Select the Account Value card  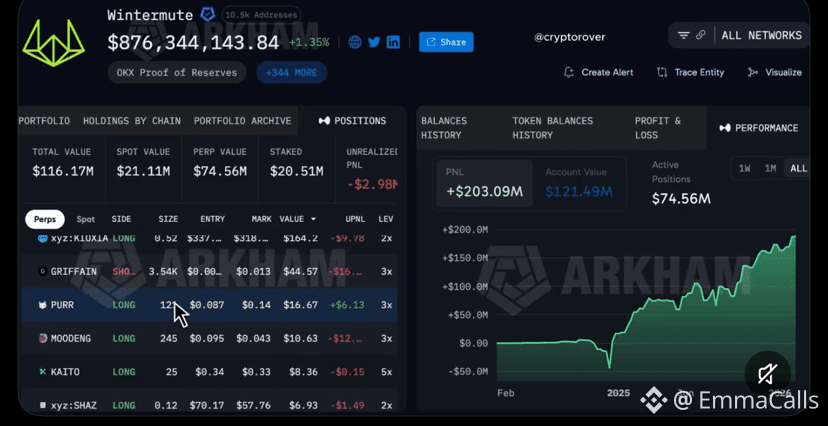[x=579, y=184]
